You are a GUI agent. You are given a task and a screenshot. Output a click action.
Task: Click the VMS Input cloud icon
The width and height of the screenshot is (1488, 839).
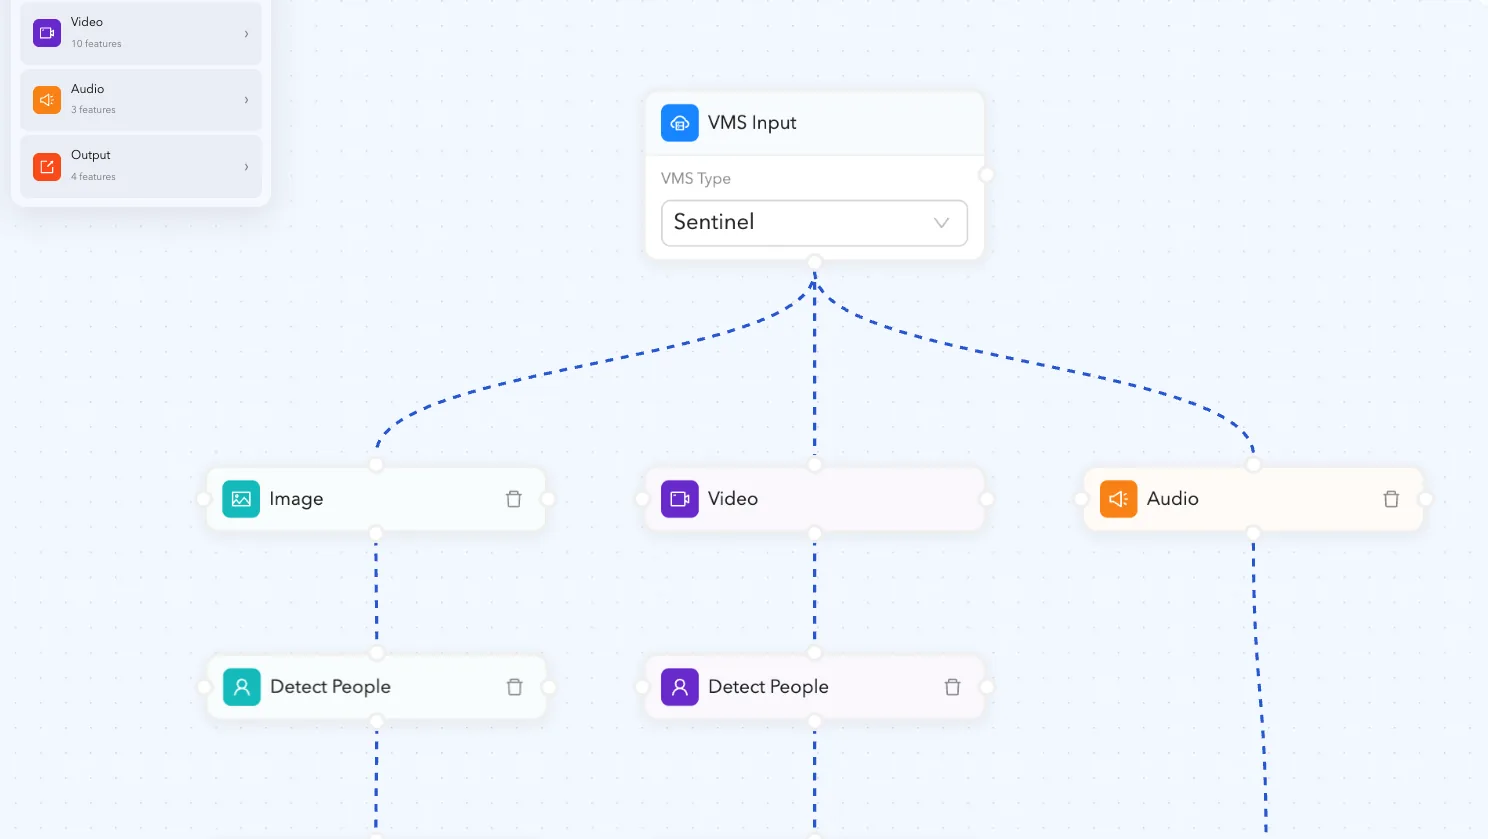pos(680,123)
